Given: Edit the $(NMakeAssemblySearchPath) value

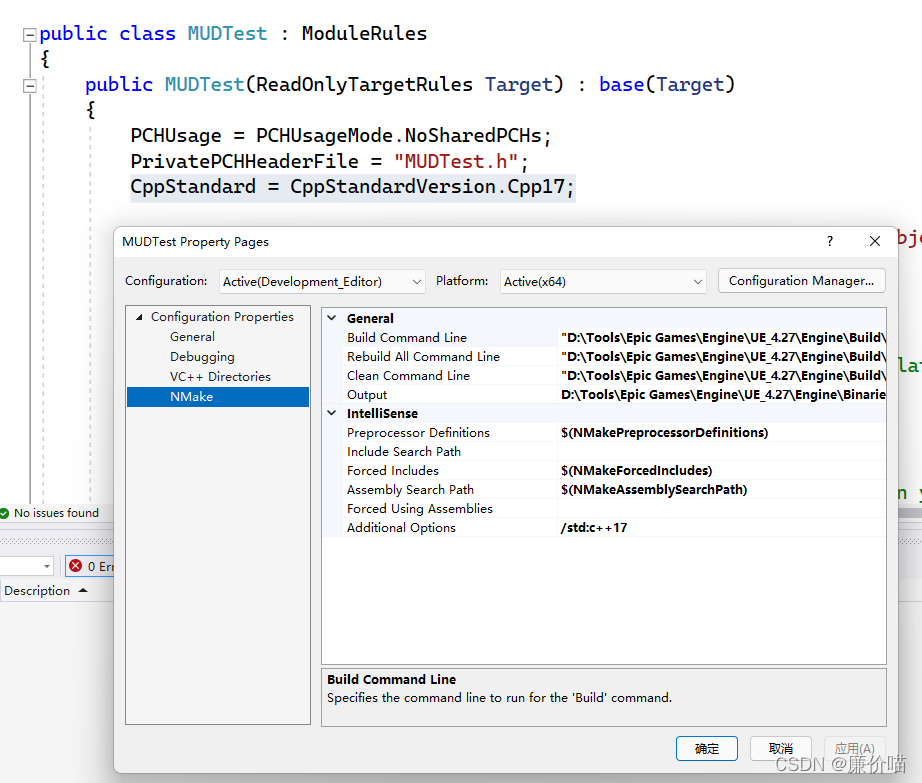Looking at the screenshot, I should [x=721, y=490].
